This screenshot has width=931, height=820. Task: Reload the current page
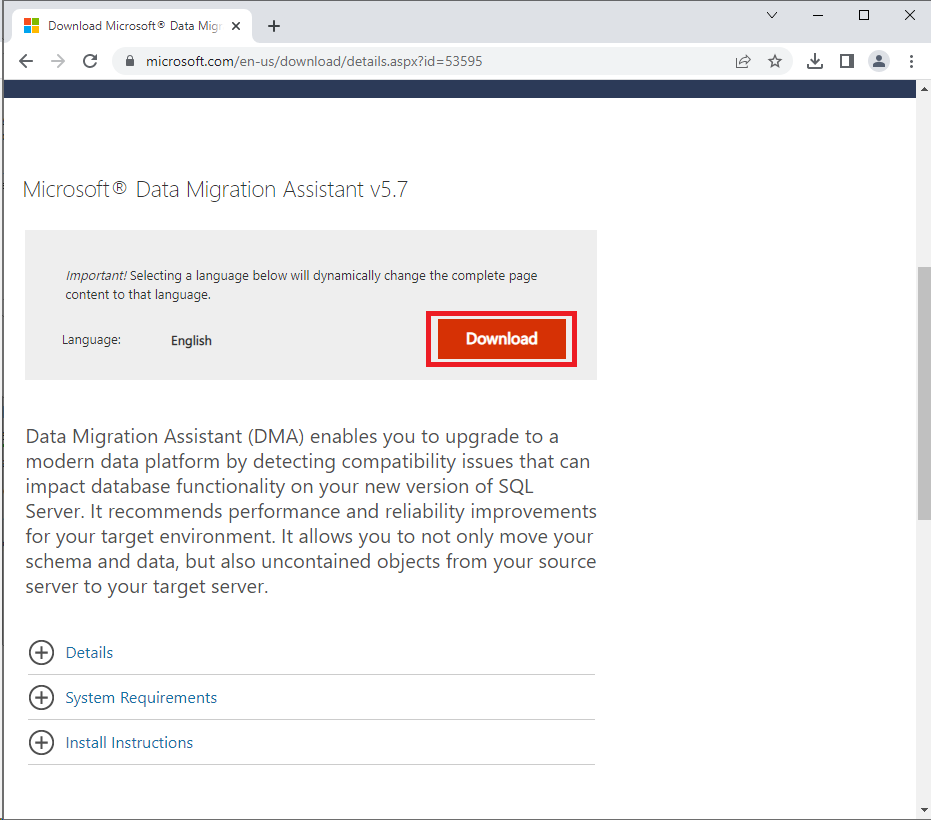click(x=90, y=61)
